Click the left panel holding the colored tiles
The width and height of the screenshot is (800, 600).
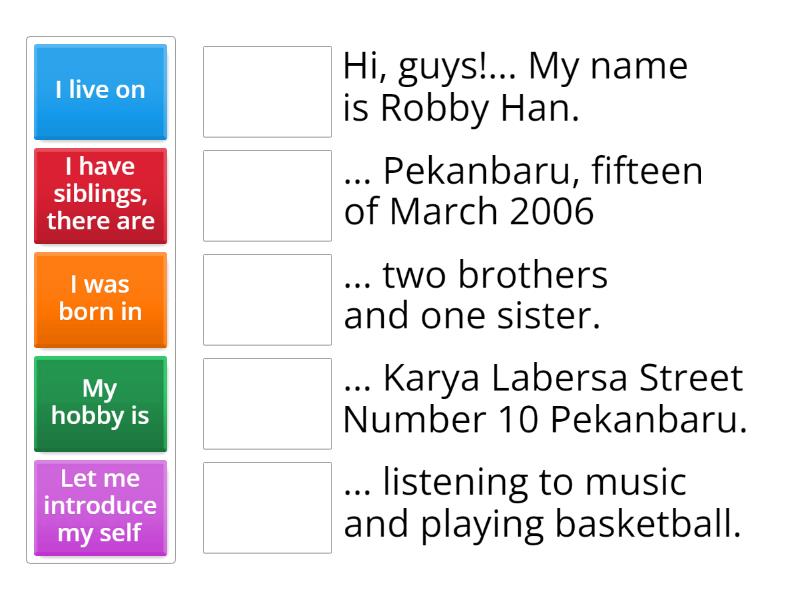click(100, 300)
